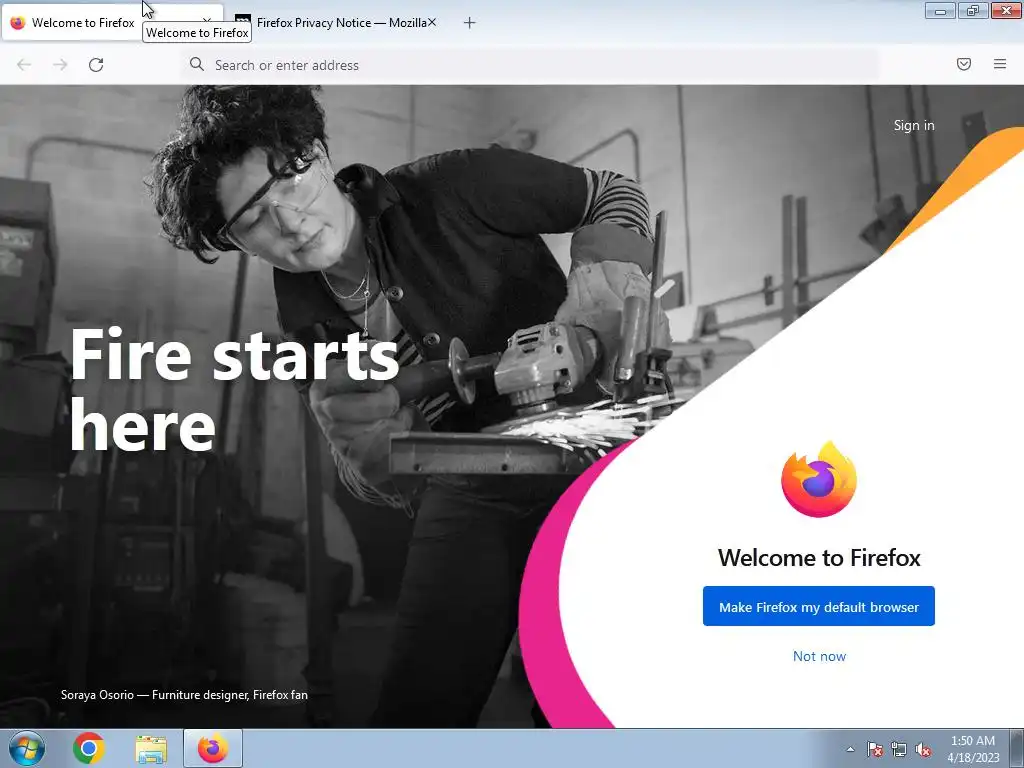Click the Firefox favicon on the Welcome tab
The image size is (1024, 768).
click(x=18, y=23)
